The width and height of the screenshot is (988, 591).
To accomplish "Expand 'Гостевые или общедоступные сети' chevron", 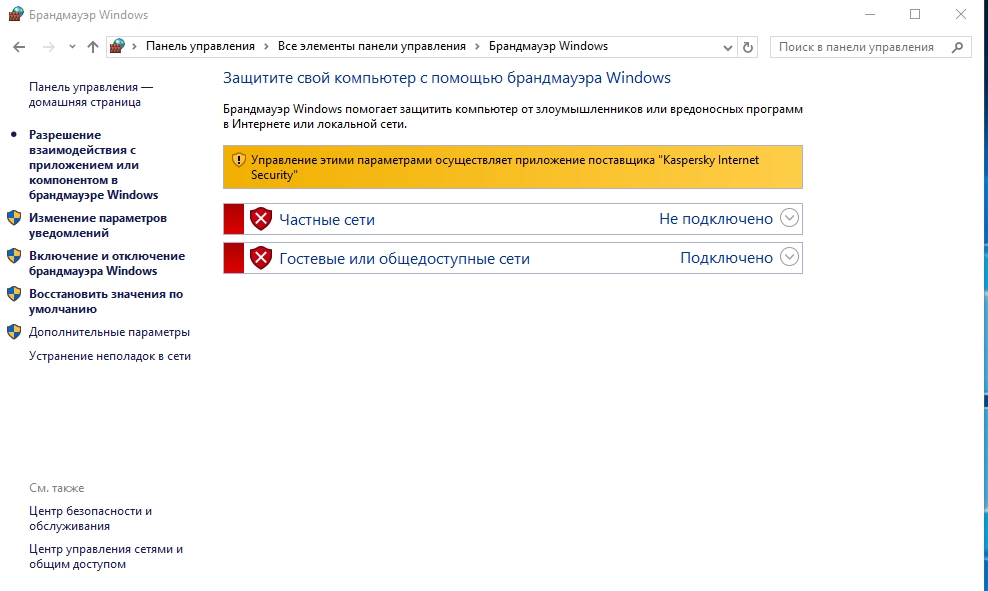I will (x=789, y=257).
